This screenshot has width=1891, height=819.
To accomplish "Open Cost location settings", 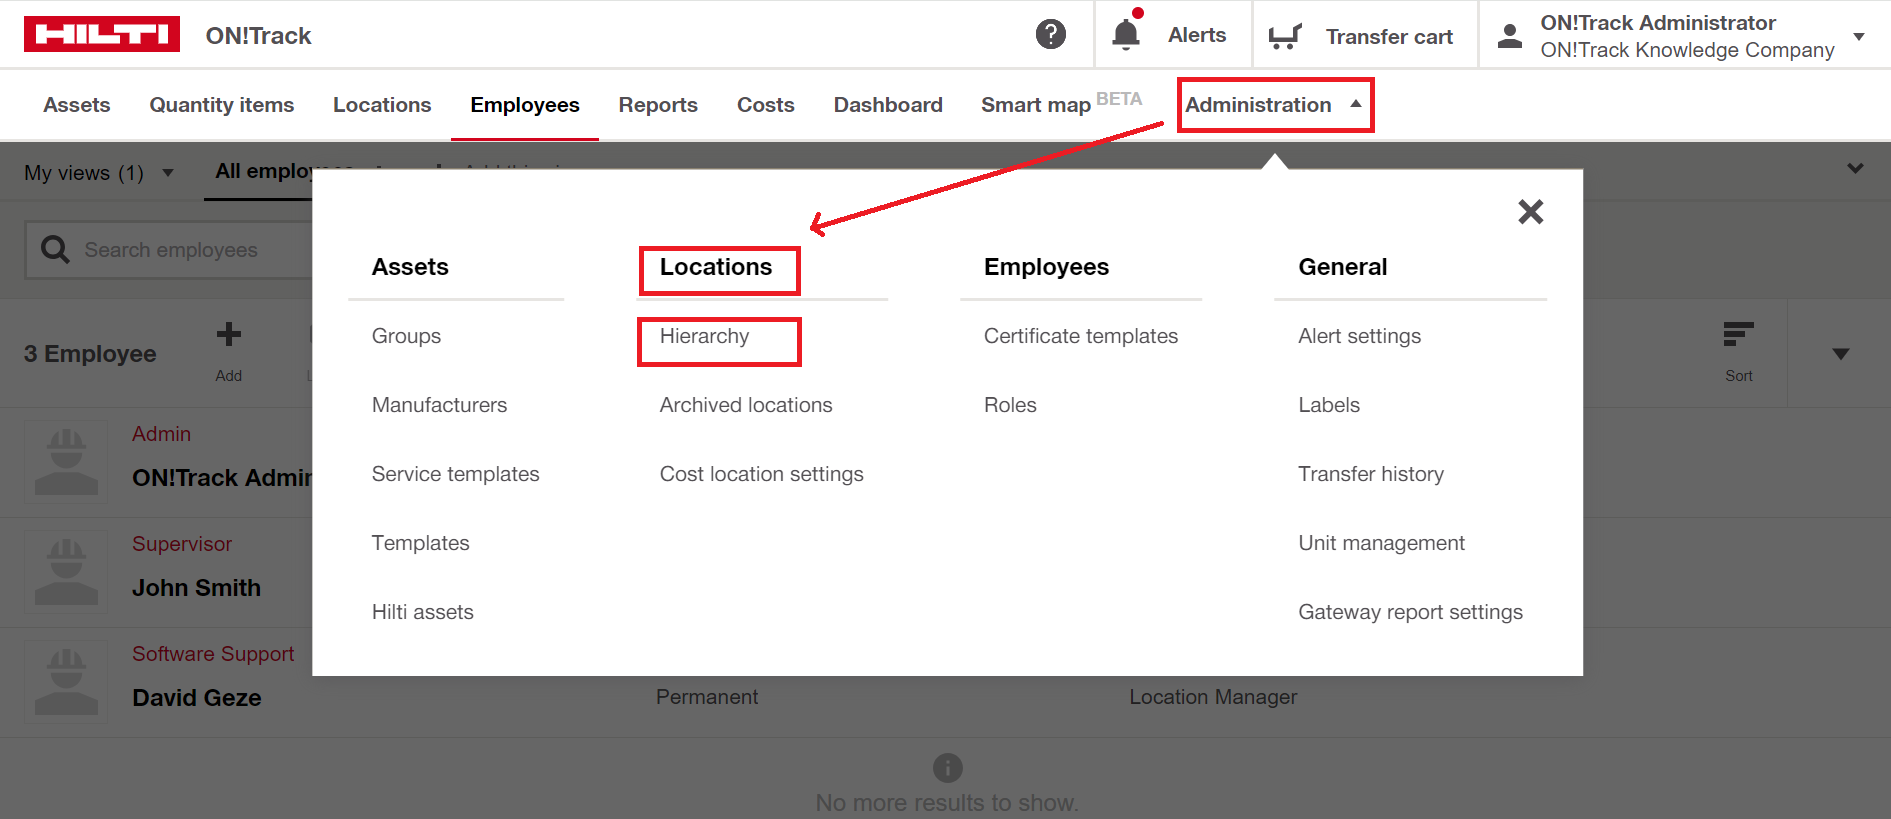I will 761,474.
